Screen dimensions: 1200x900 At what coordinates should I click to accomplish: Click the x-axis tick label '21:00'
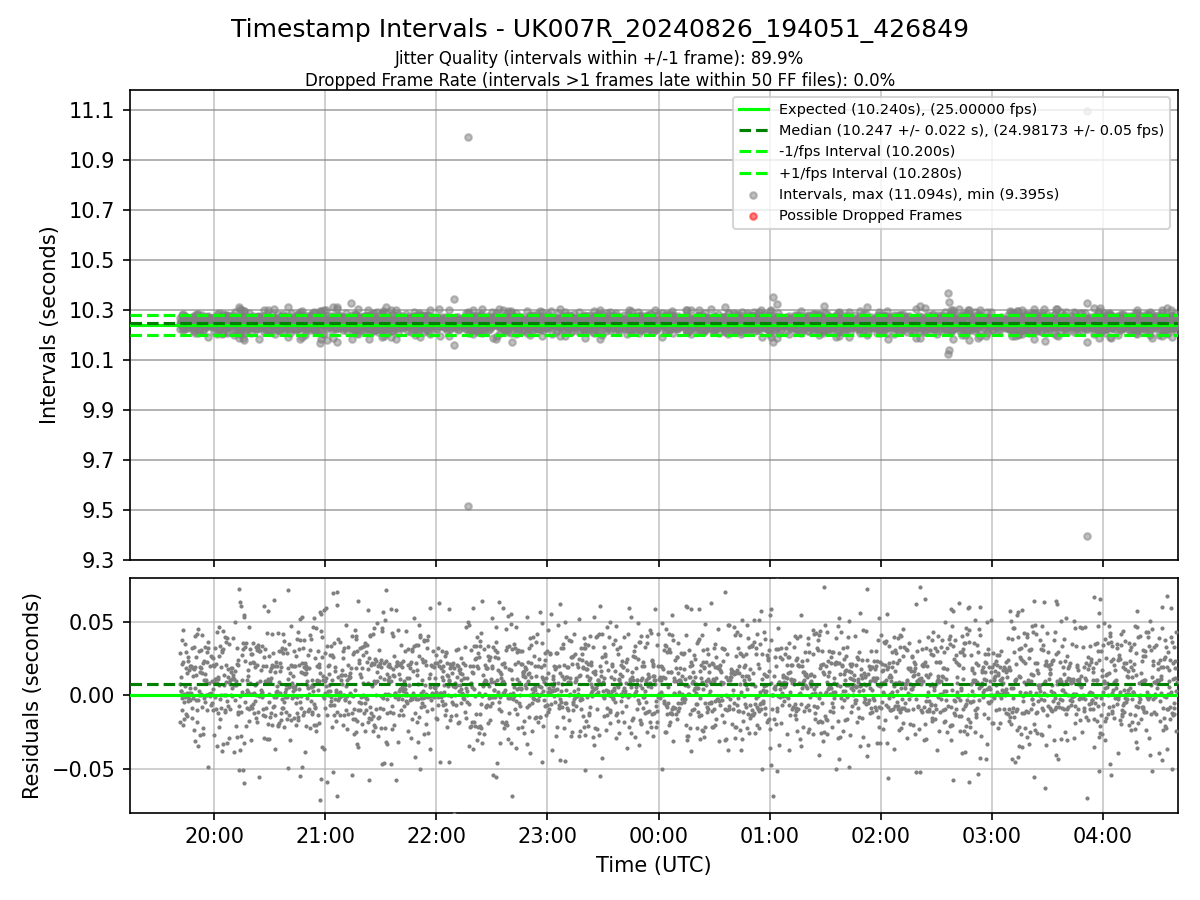[x=324, y=835]
